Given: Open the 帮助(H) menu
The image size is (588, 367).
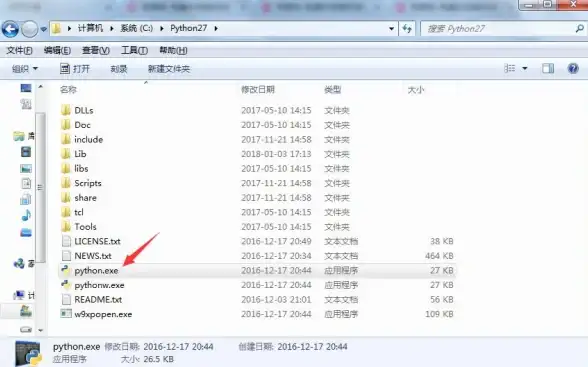Looking at the screenshot, I should pyautogui.click(x=173, y=50).
